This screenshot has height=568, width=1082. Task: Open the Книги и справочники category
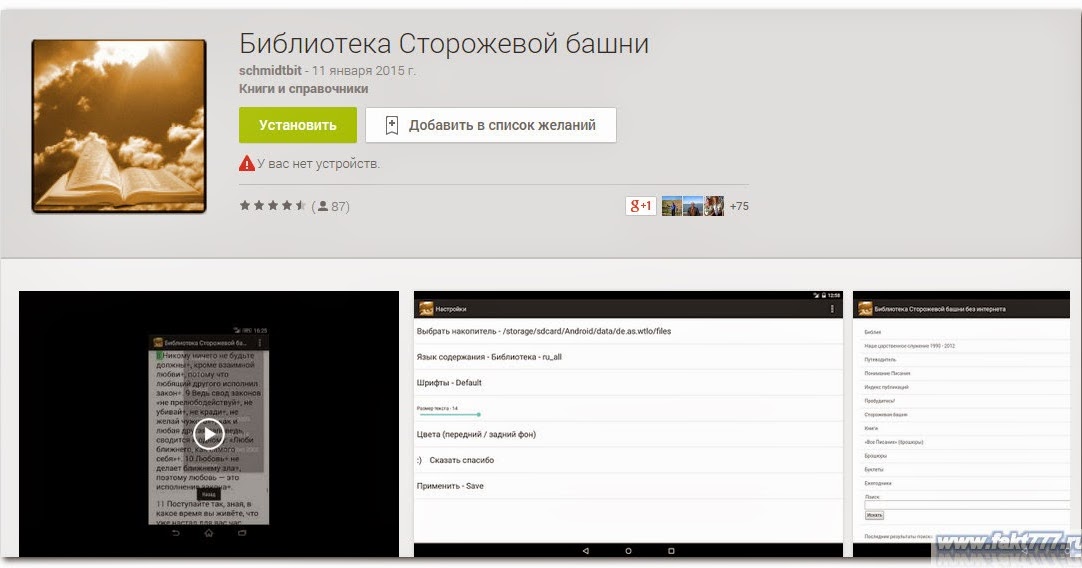tap(304, 88)
